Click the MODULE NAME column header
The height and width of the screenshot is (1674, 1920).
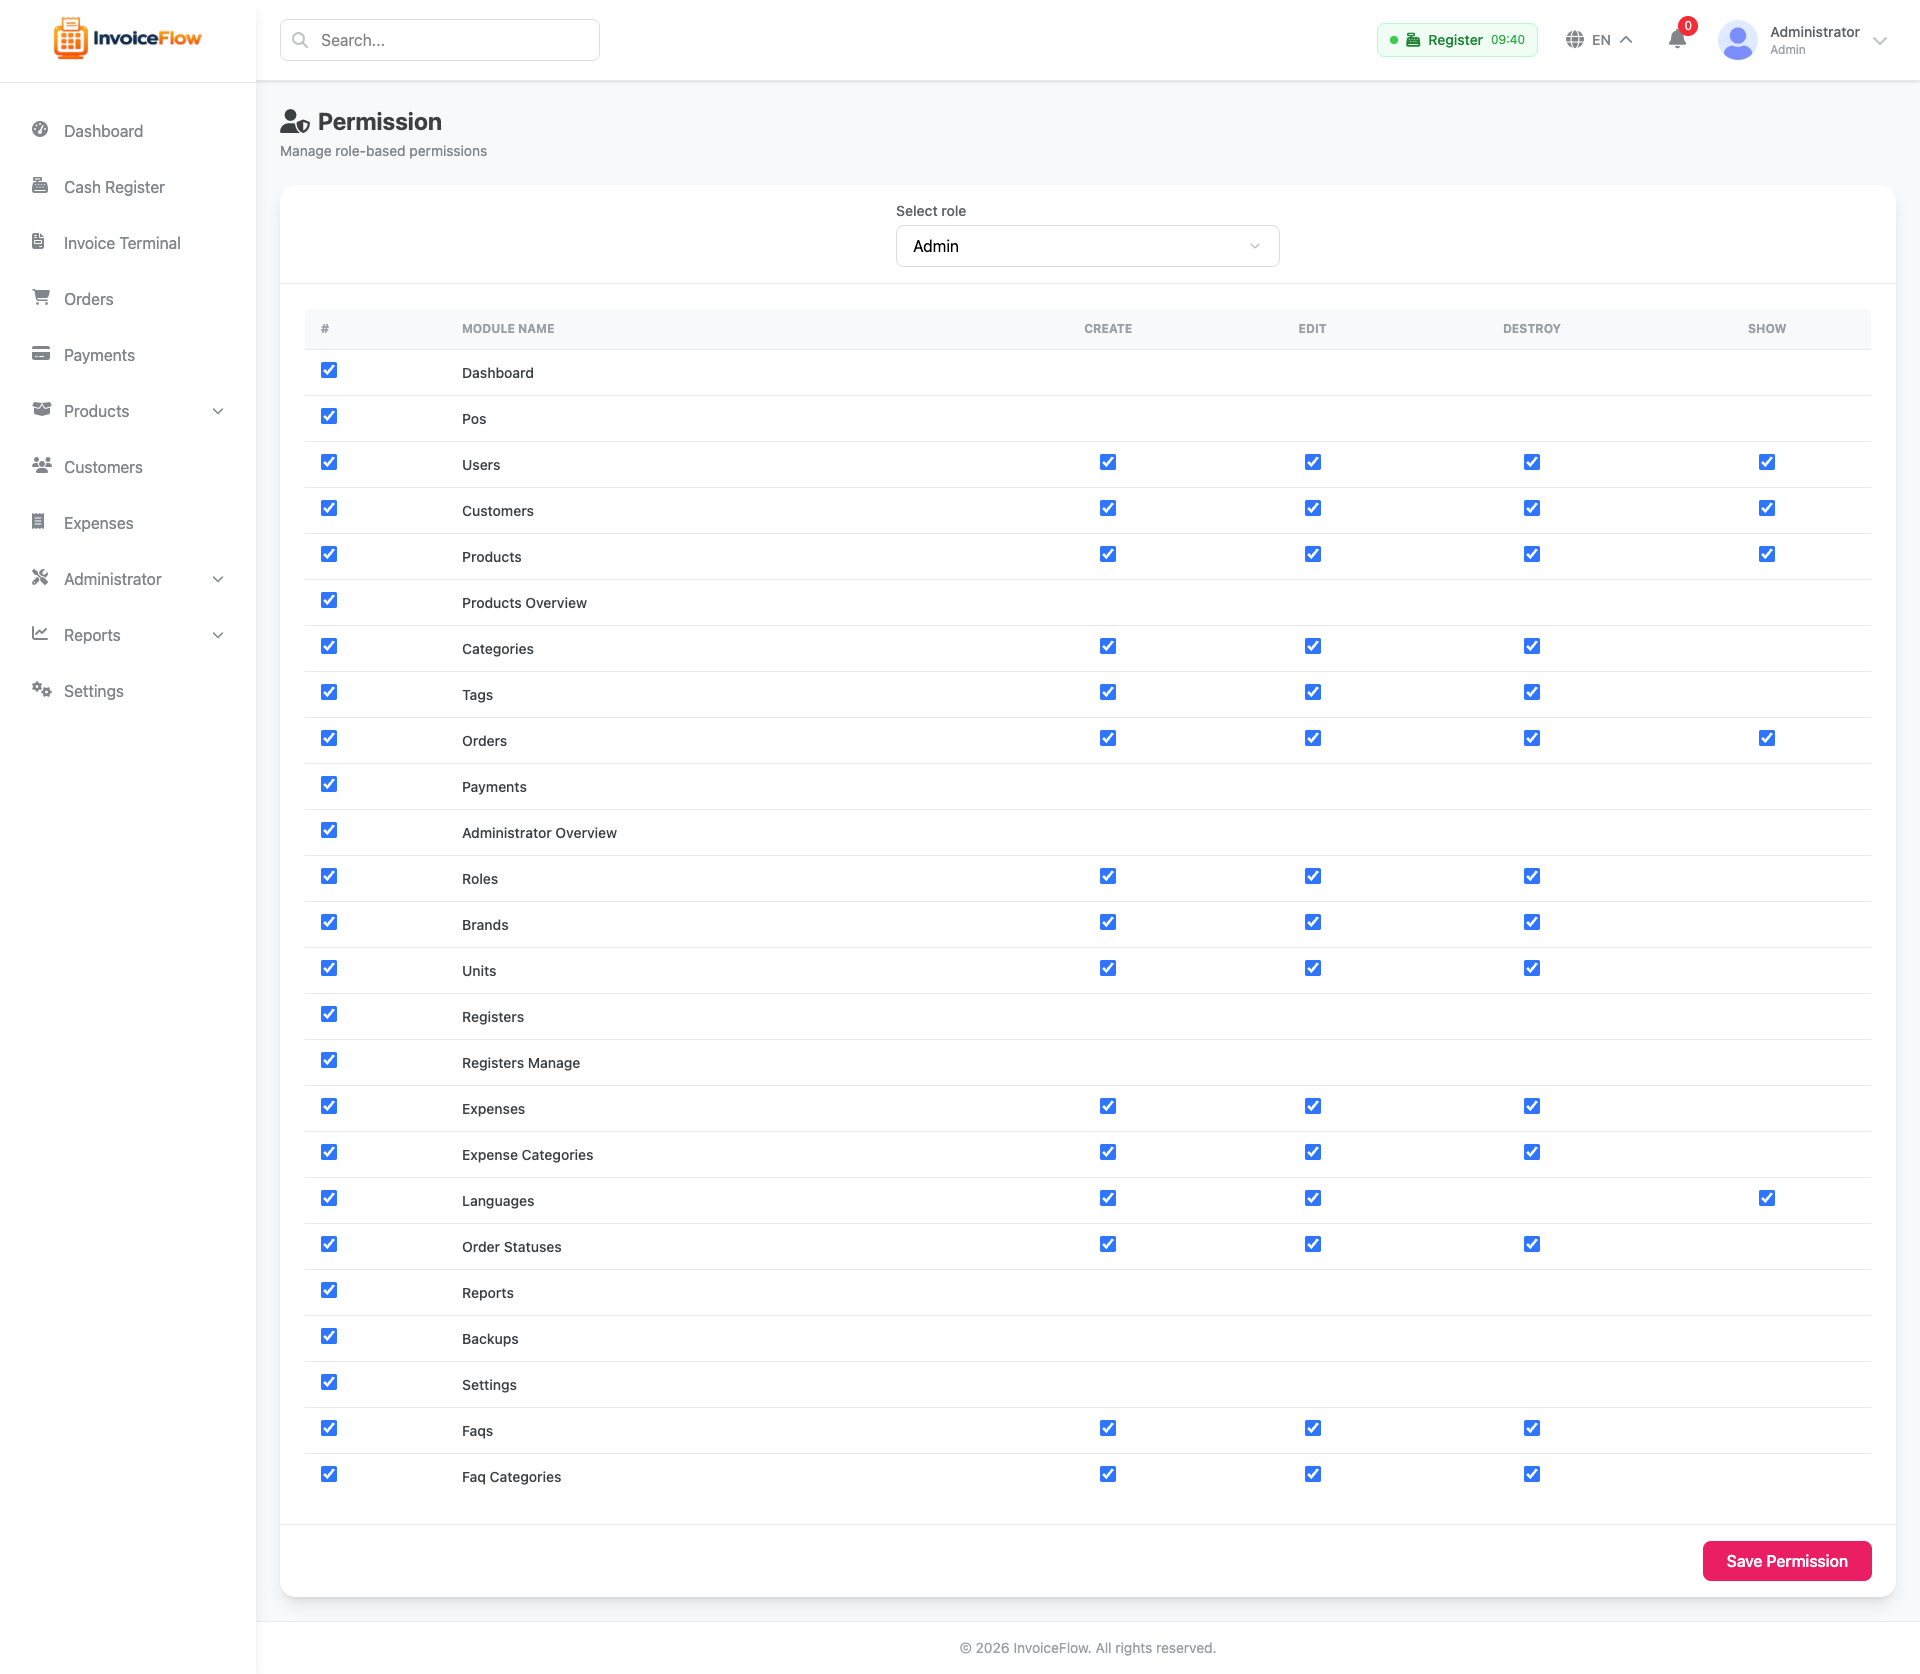click(x=508, y=329)
